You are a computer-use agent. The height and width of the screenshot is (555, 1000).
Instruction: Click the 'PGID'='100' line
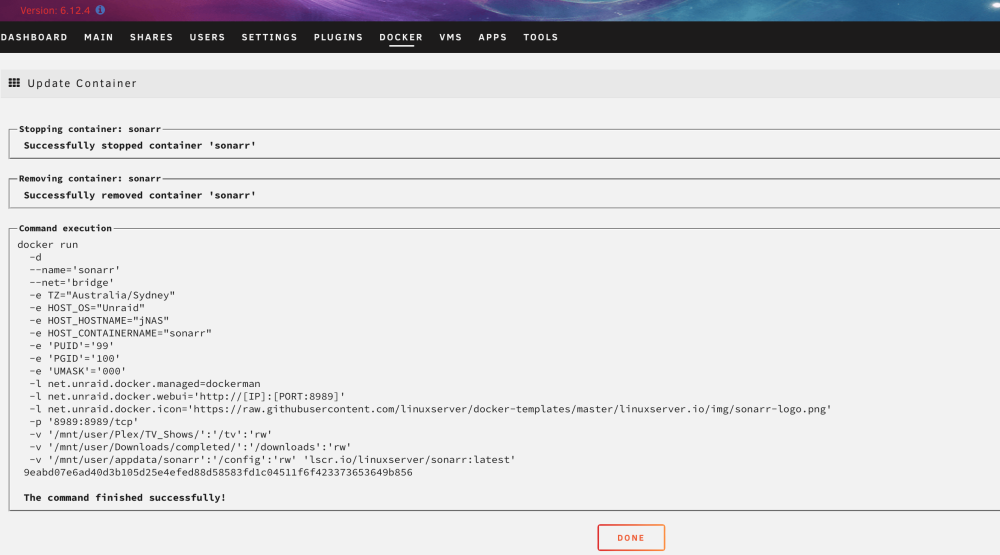point(75,359)
